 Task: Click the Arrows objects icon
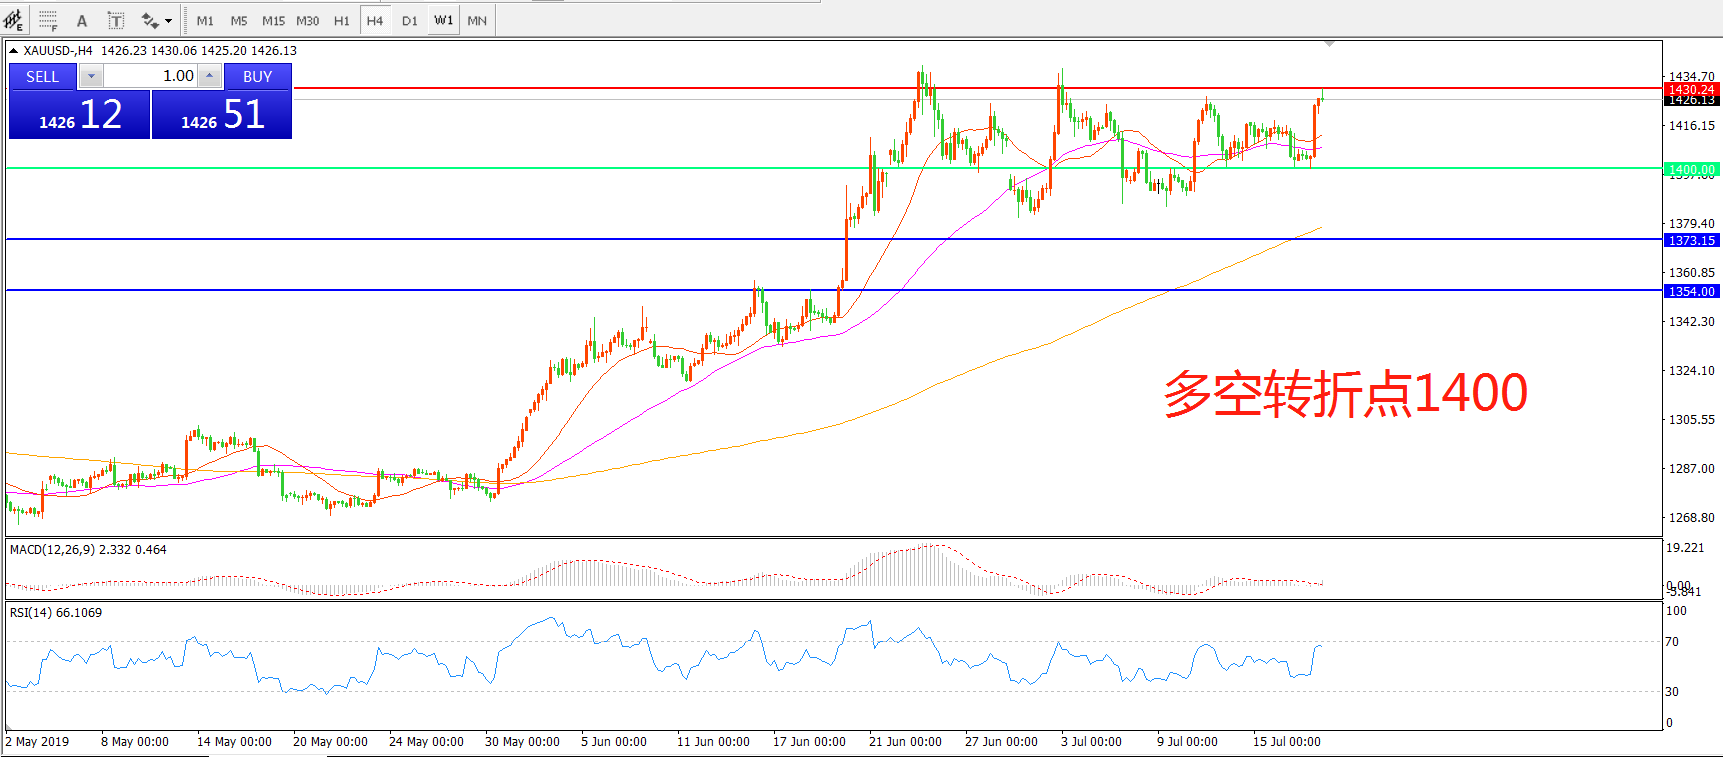click(150, 21)
